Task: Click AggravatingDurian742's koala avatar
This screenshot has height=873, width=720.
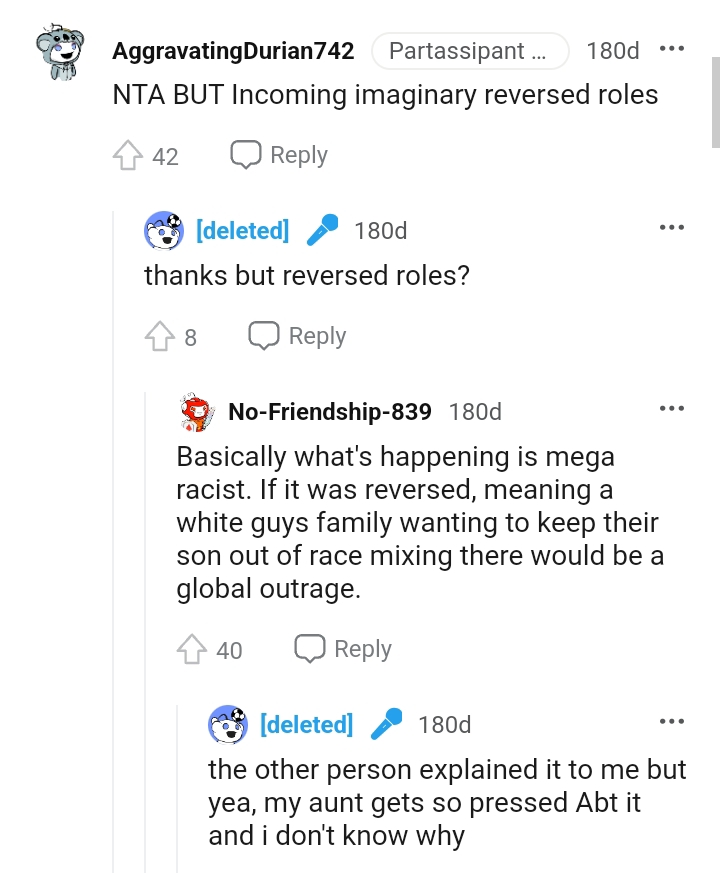Action: click(x=62, y=50)
